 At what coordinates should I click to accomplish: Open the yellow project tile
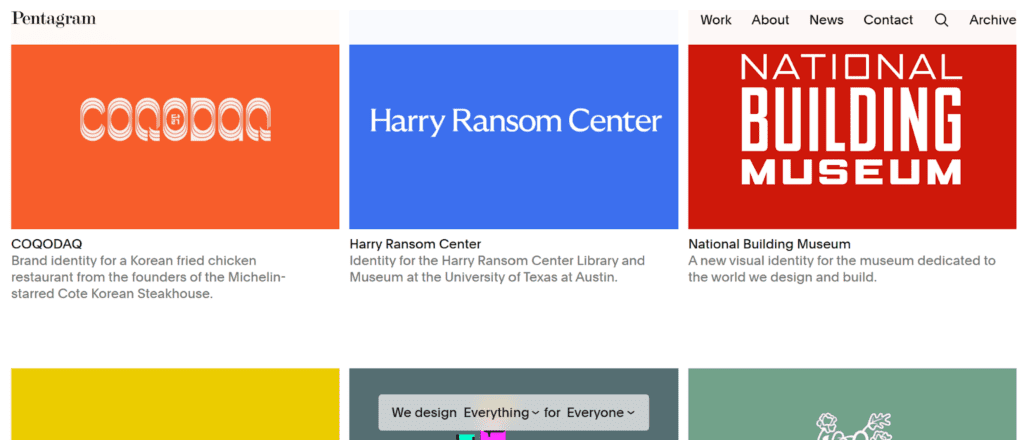175,404
